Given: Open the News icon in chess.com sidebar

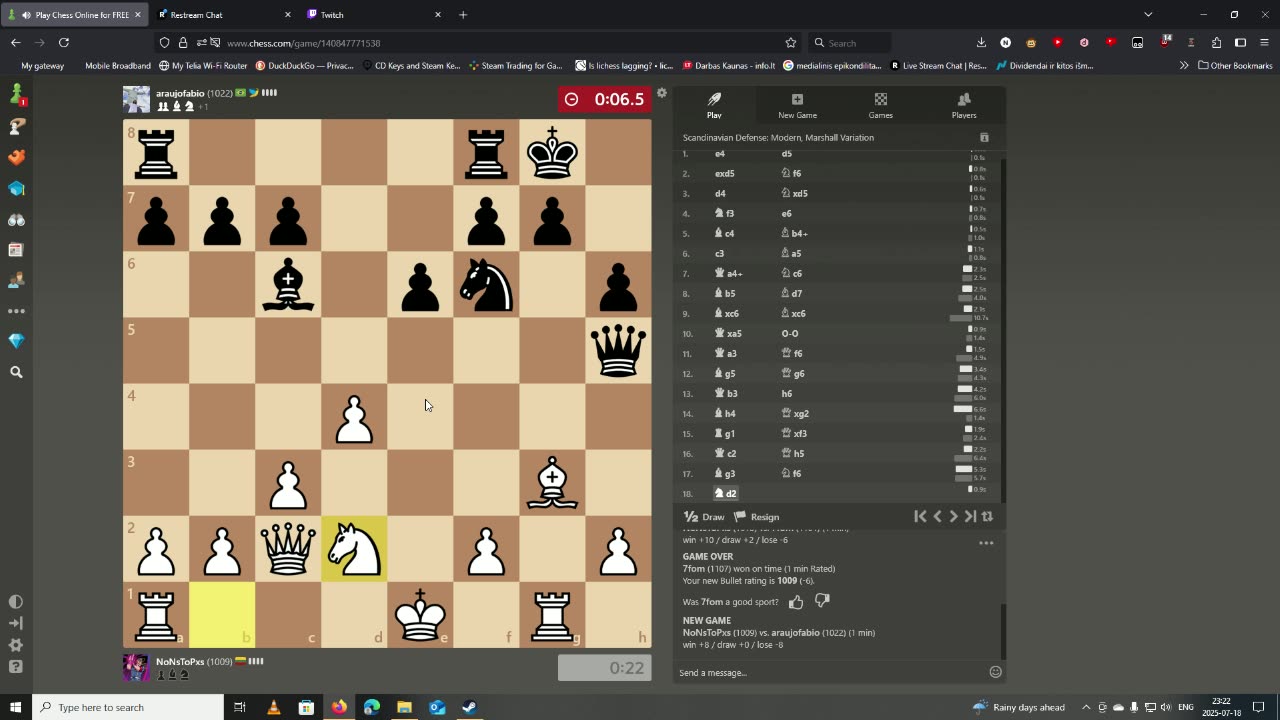Looking at the screenshot, I should coord(16,250).
